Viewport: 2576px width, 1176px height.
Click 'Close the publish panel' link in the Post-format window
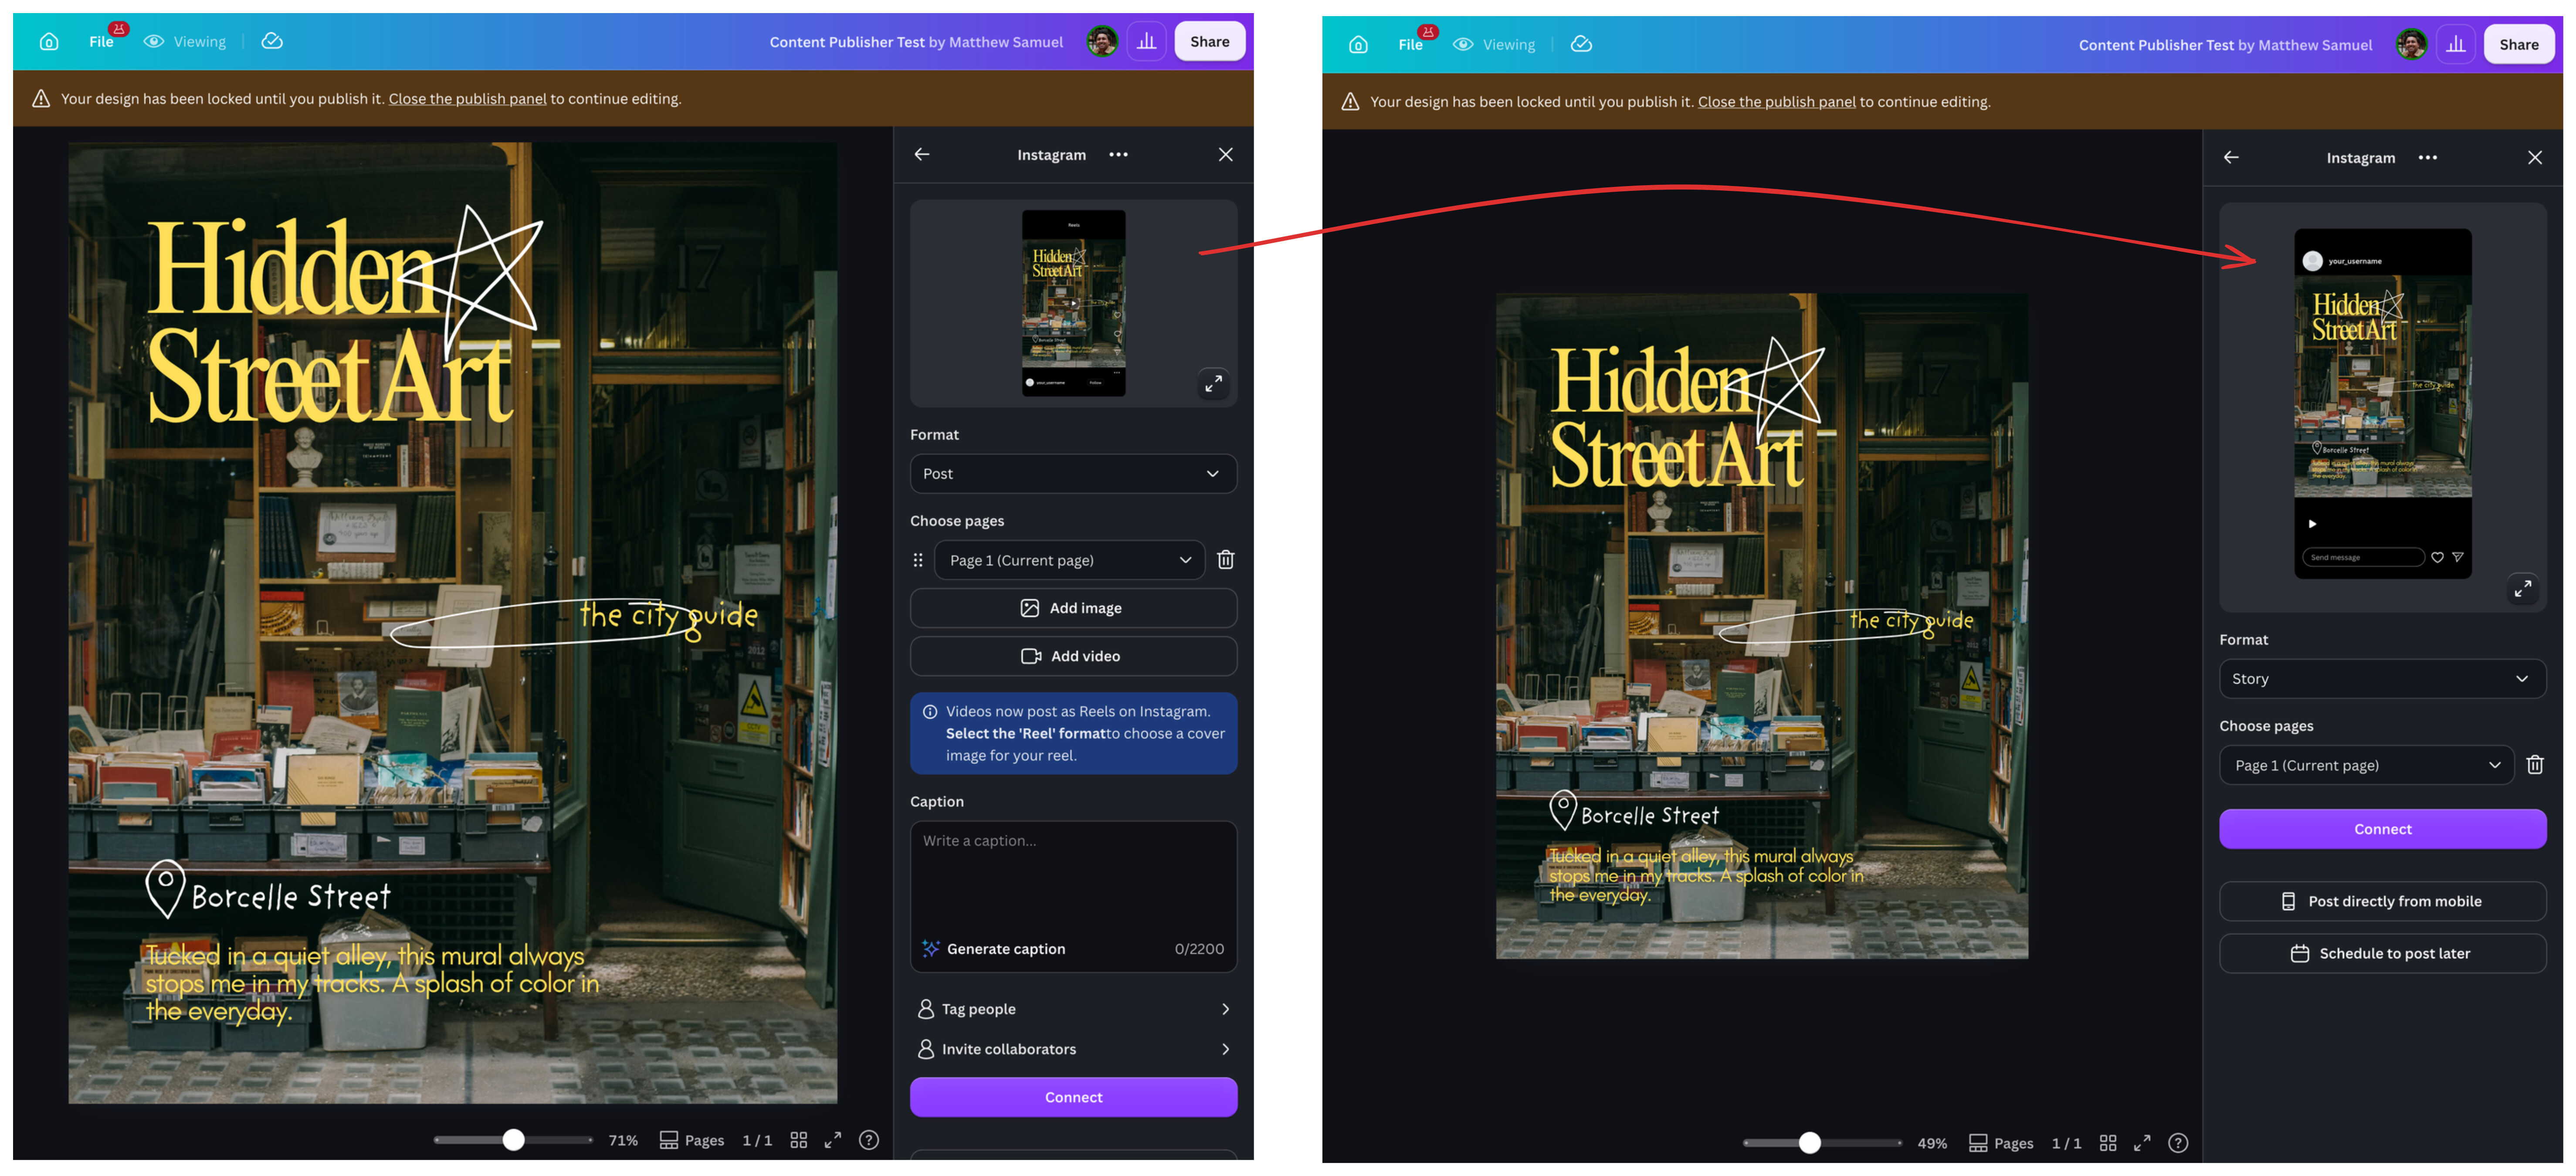tap(467, 99)
